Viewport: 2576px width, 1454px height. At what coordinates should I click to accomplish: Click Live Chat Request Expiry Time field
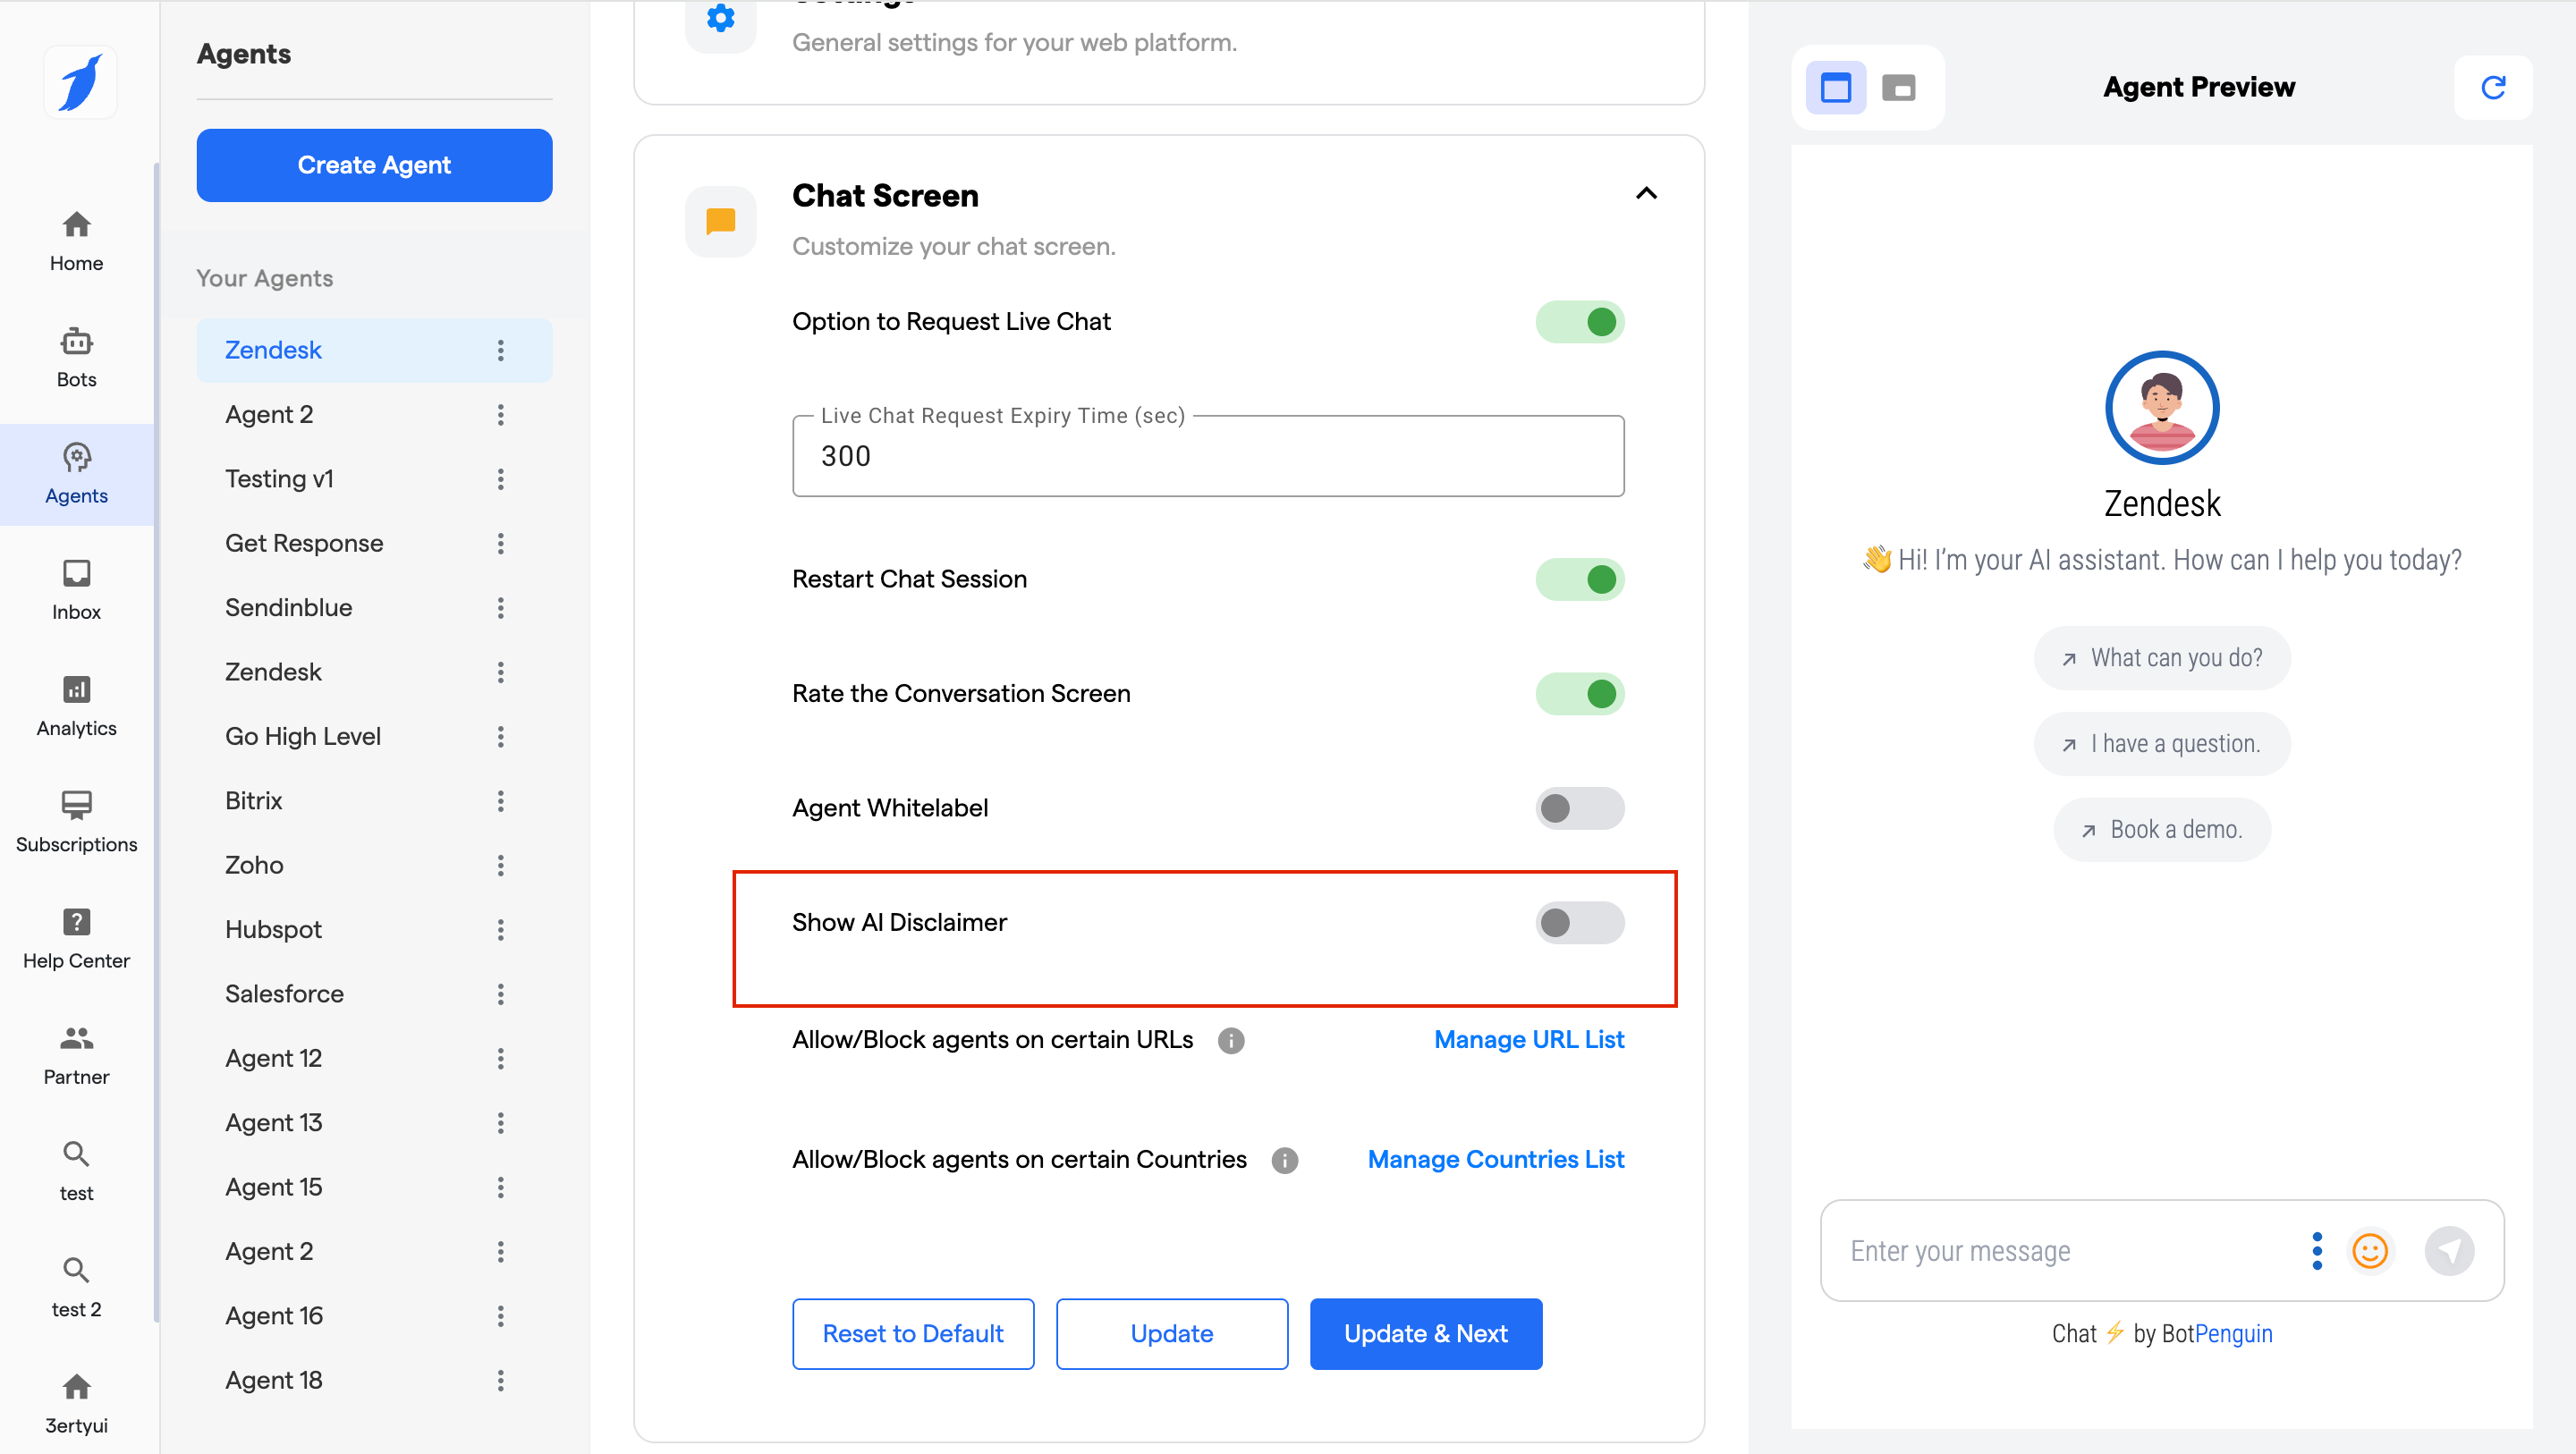(1207, 456)
